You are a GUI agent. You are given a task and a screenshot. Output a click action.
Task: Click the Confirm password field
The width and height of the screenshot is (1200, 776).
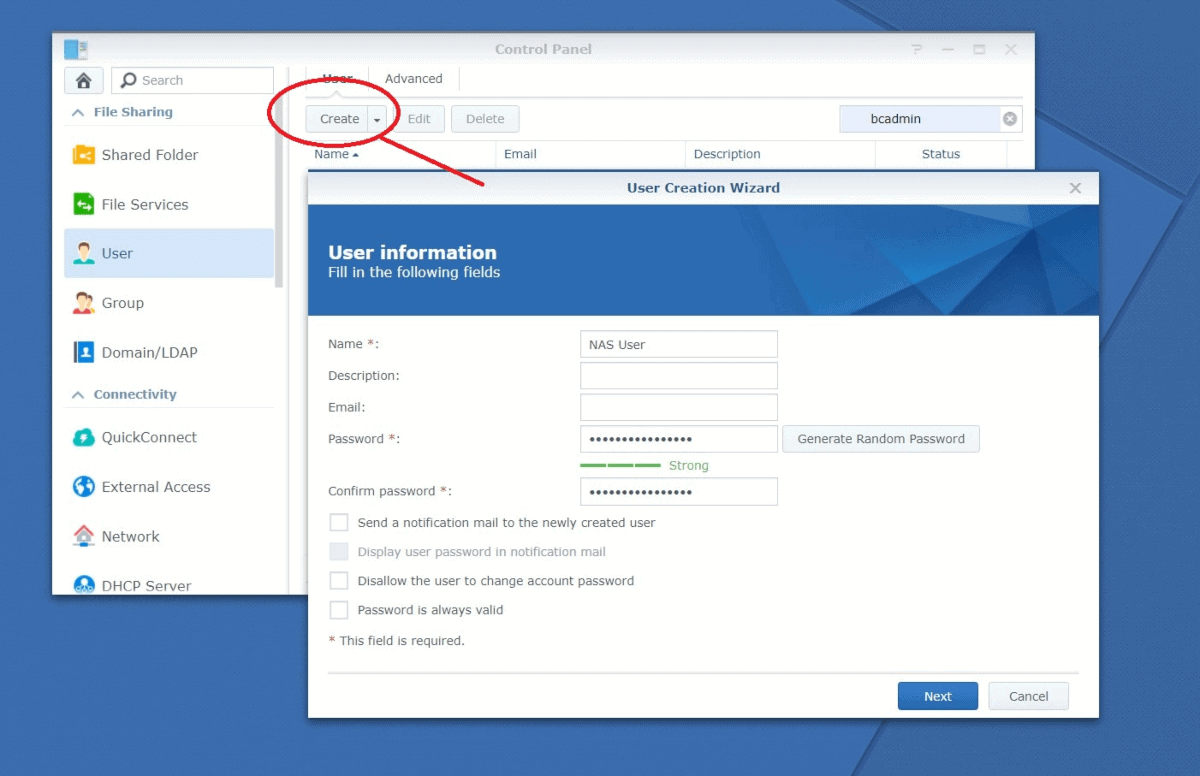pyautogui.click(x=679, y=491)
